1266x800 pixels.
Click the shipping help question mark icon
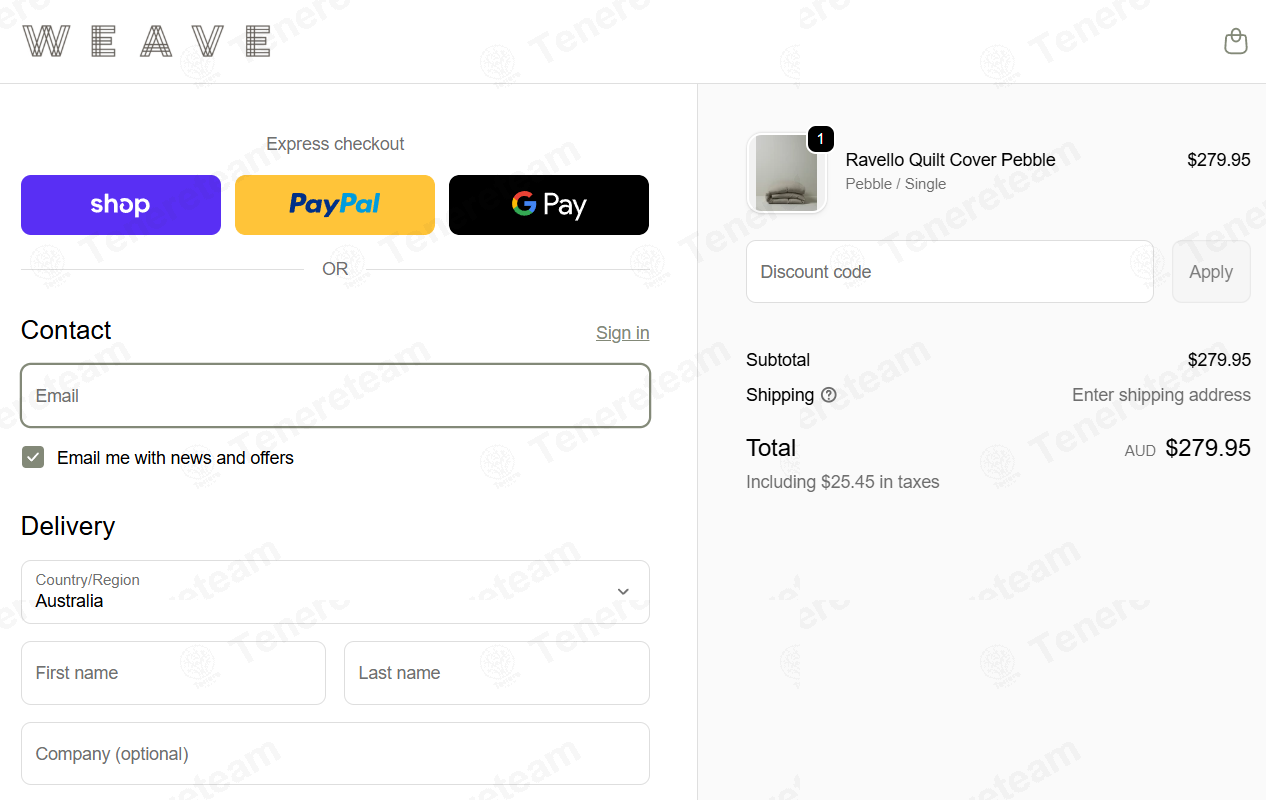pyautogui.click(x=829, y=395)
